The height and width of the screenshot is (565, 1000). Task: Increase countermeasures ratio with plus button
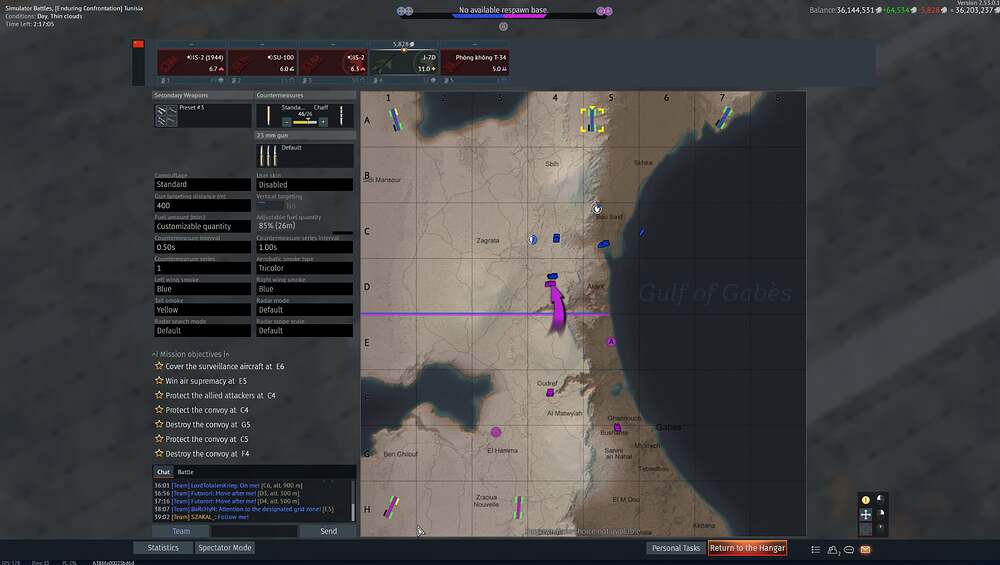click(323, 122)
